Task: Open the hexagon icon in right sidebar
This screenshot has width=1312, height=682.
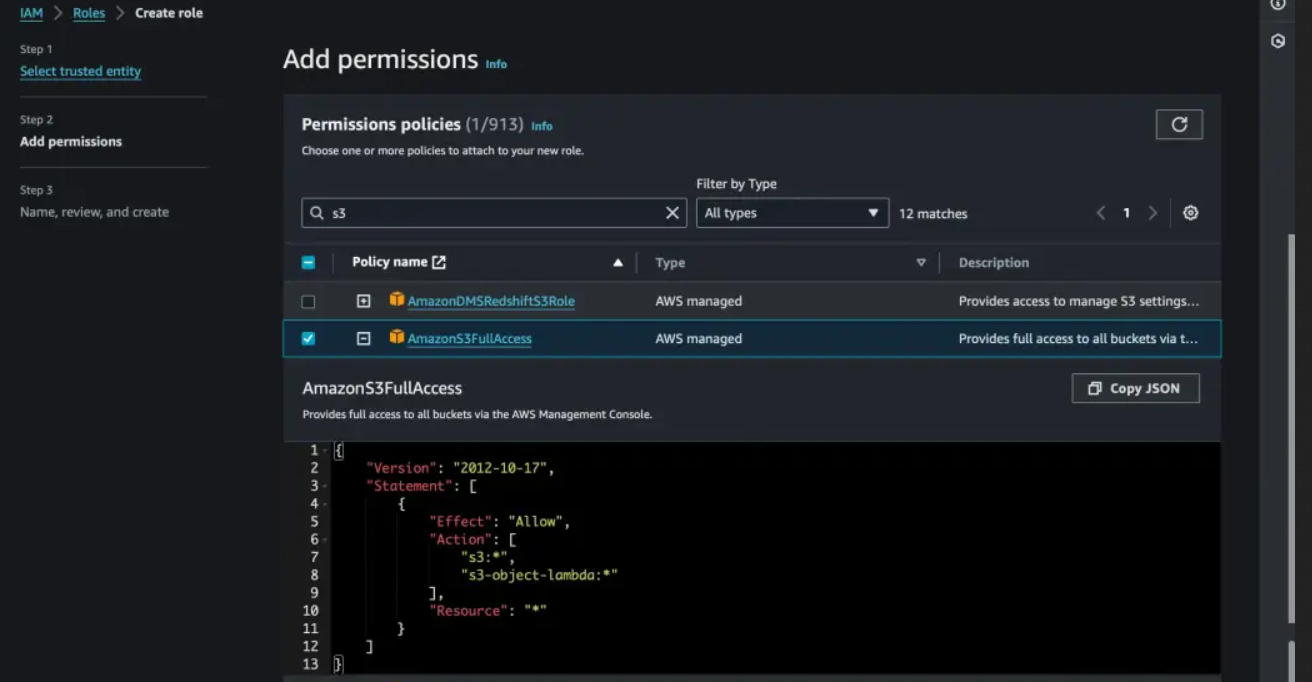Action: pos(1278,41)
